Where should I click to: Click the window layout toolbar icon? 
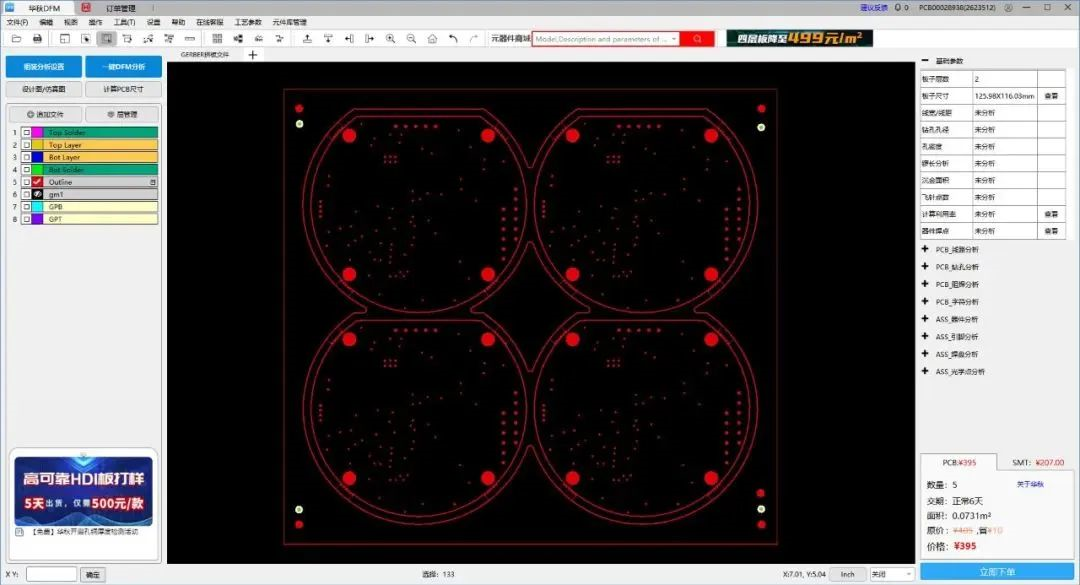point(65,39)
